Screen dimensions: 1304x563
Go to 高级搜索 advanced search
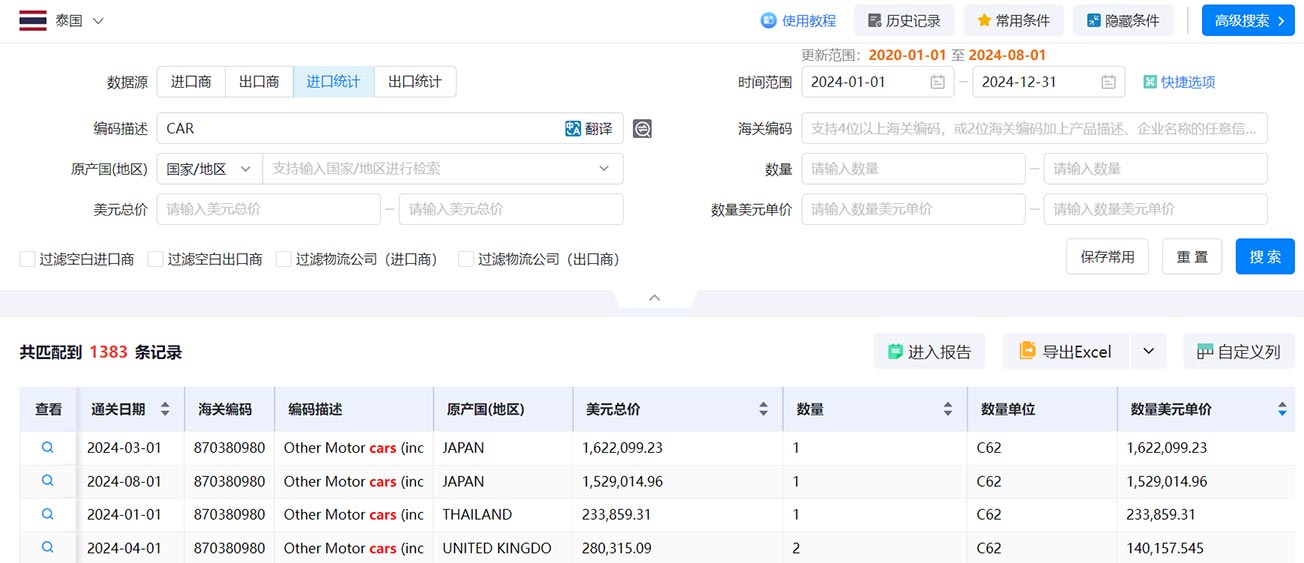[x=1248, y=21]
